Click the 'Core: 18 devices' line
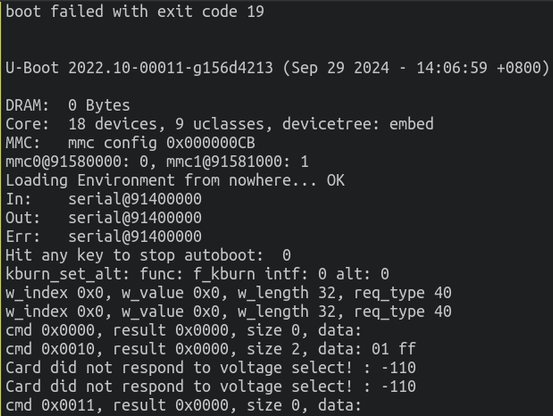553x416 pixels. [x=219, y=124]
